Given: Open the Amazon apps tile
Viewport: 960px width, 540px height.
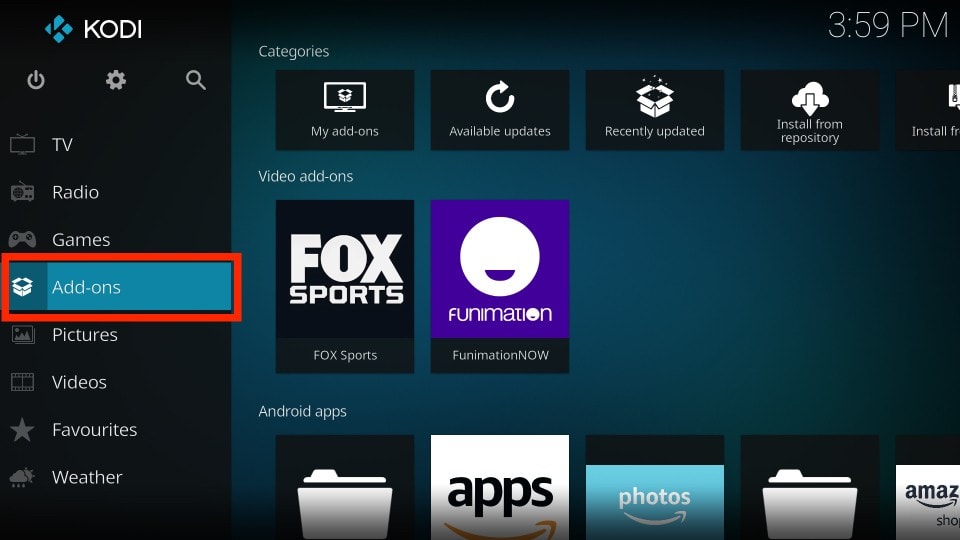Looking at the screenshot, I should click(500, 487).
